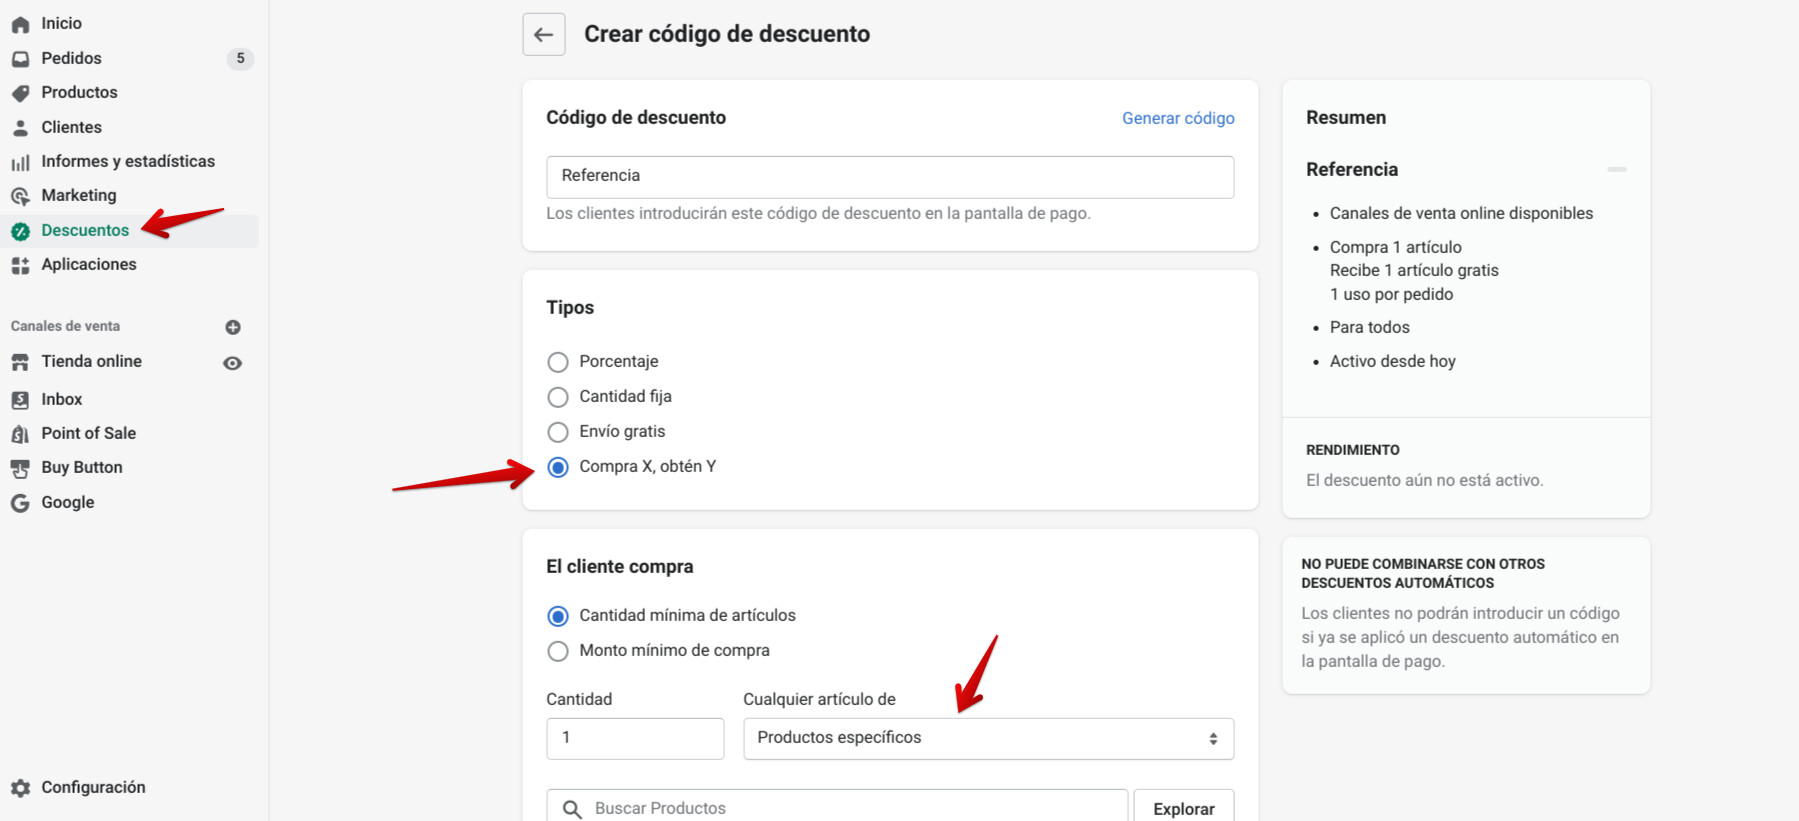Click the Point of Sale bag icon
1799x821 pixels.
[x=20, y=434]
